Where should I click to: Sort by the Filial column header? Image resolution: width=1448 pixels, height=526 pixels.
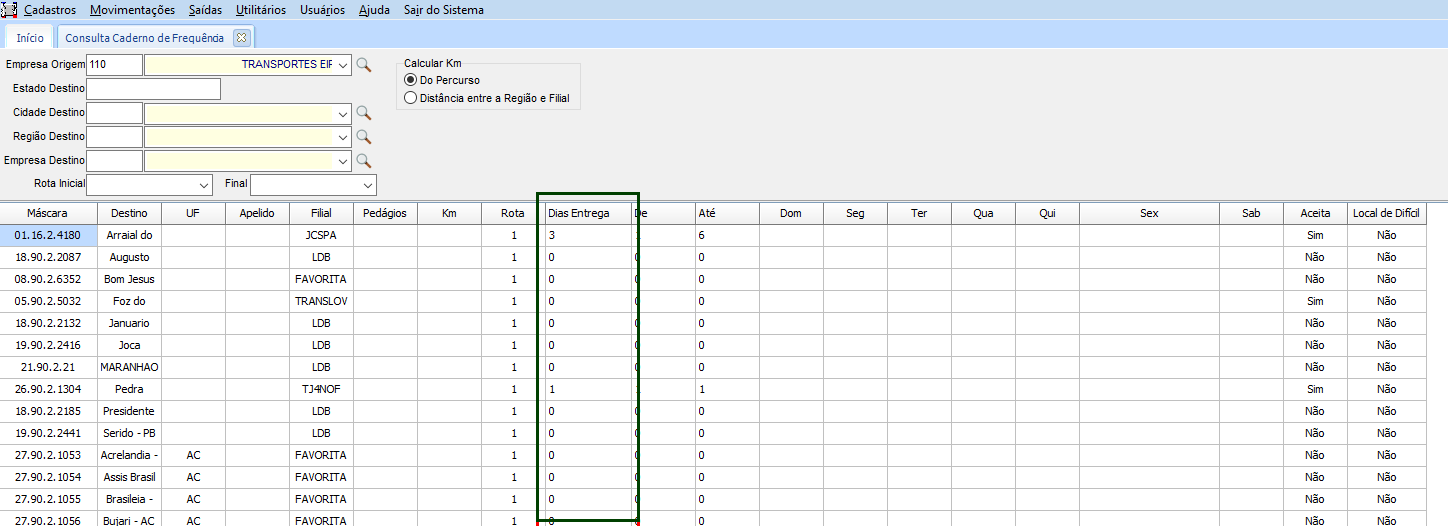pyautogui.click(x=321, y=213)
